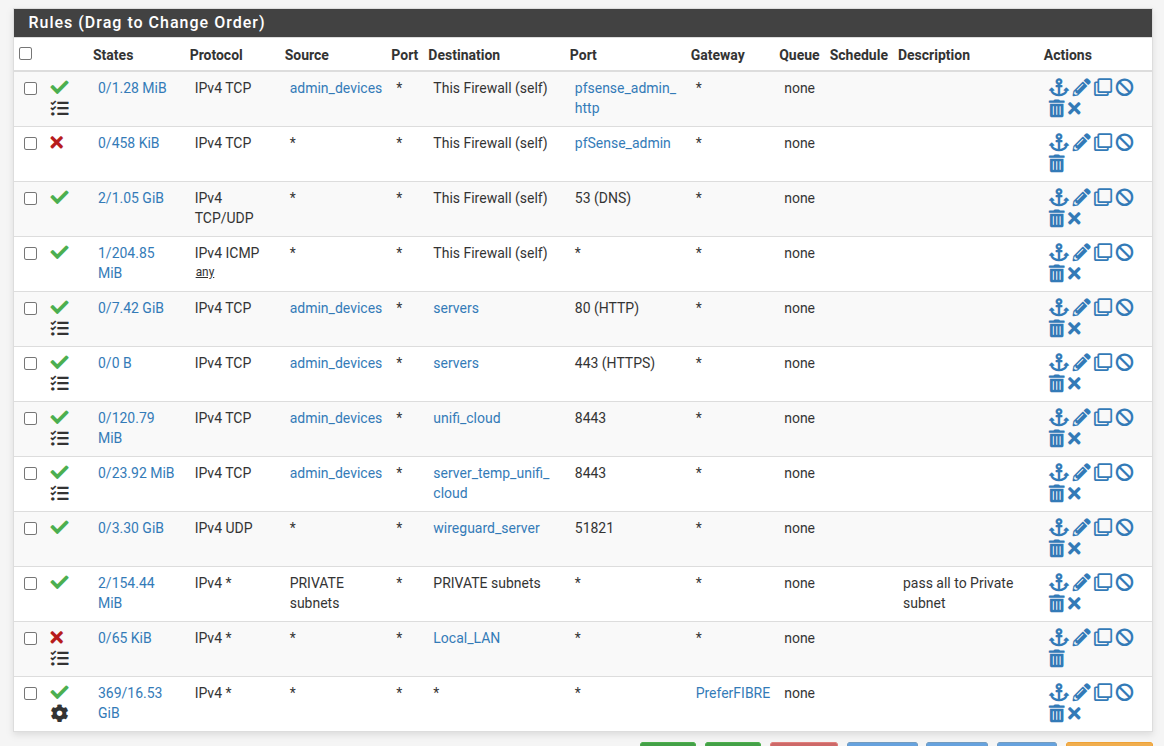Screen dimensions: 1164x746
Task: Select the checkbox for the PreferFIBRE rule
Action: (x=30, y=693)
